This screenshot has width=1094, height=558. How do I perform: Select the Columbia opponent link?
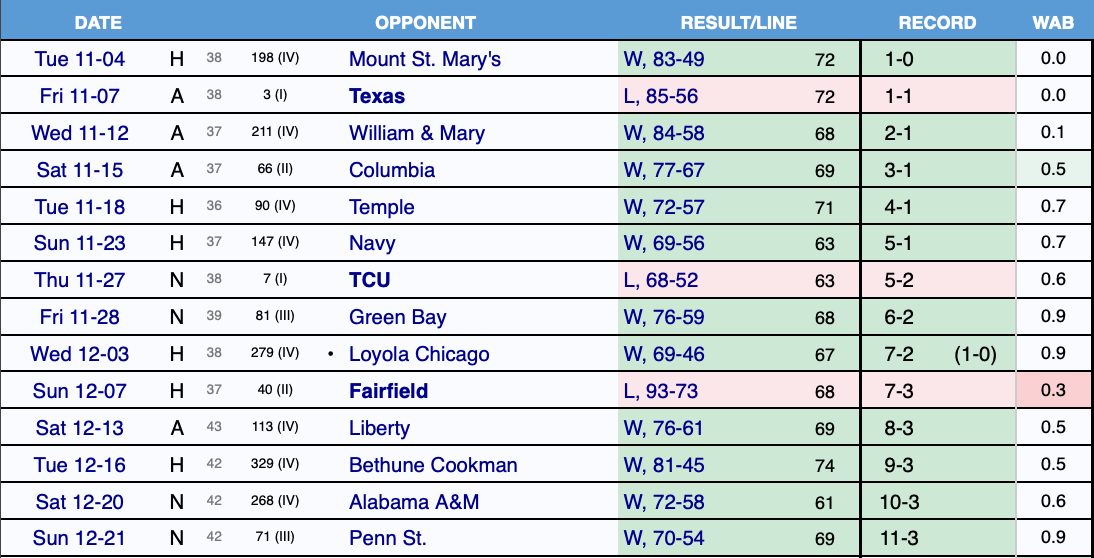pyautogui.click(x=392, y=170)
